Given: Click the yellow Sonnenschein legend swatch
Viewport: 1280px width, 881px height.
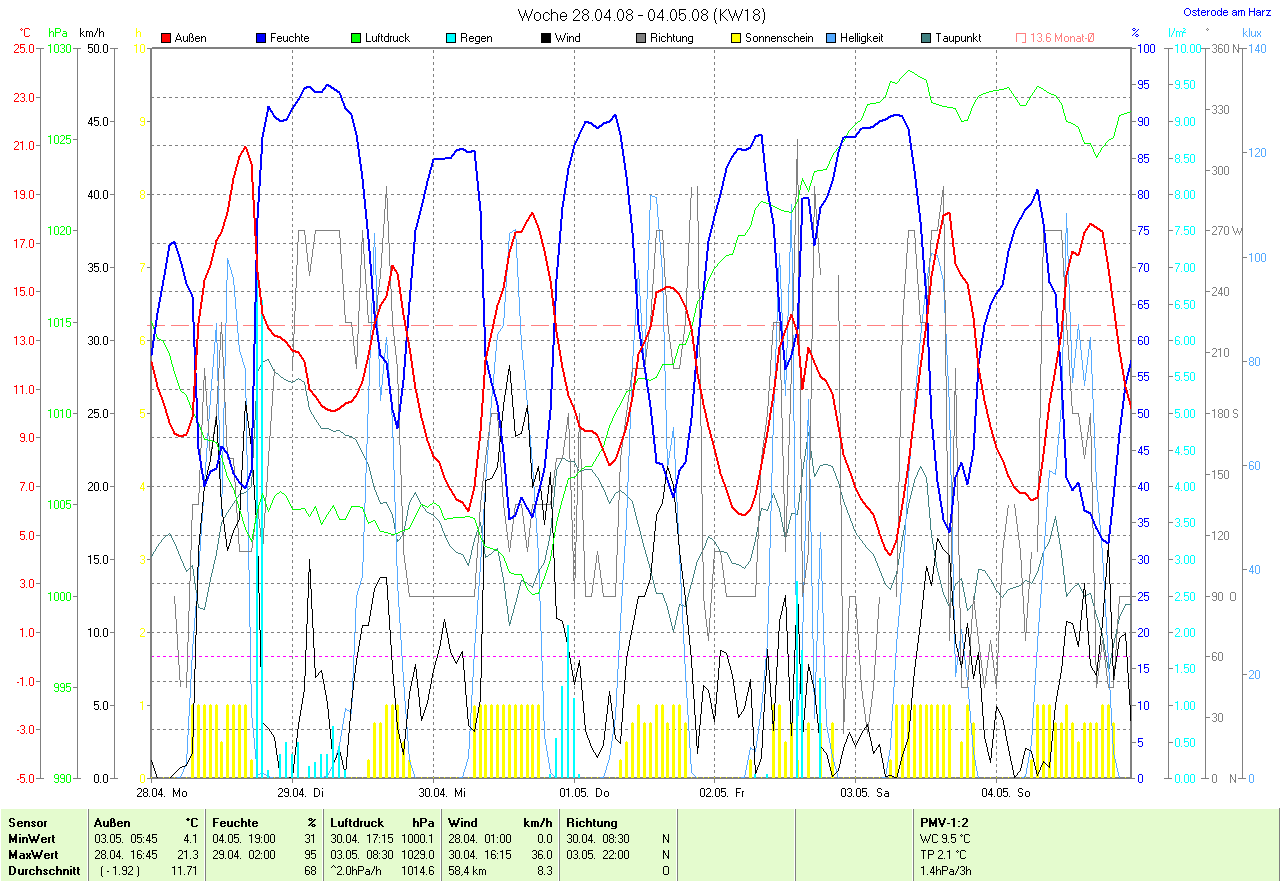Looking at the screenshot, I should pyautogui.click(x=735, y=38).
